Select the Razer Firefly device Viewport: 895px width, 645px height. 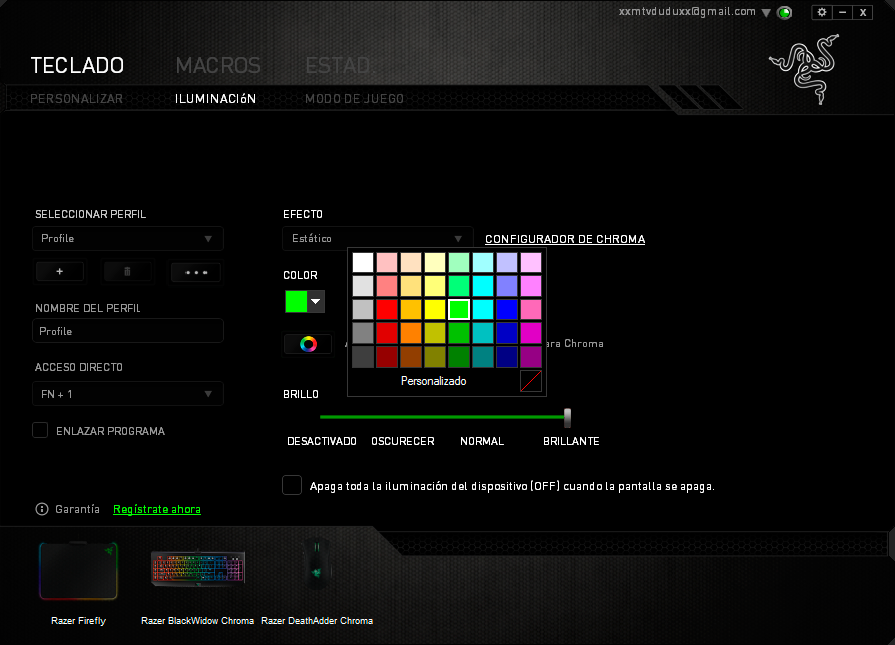point(78,571)
